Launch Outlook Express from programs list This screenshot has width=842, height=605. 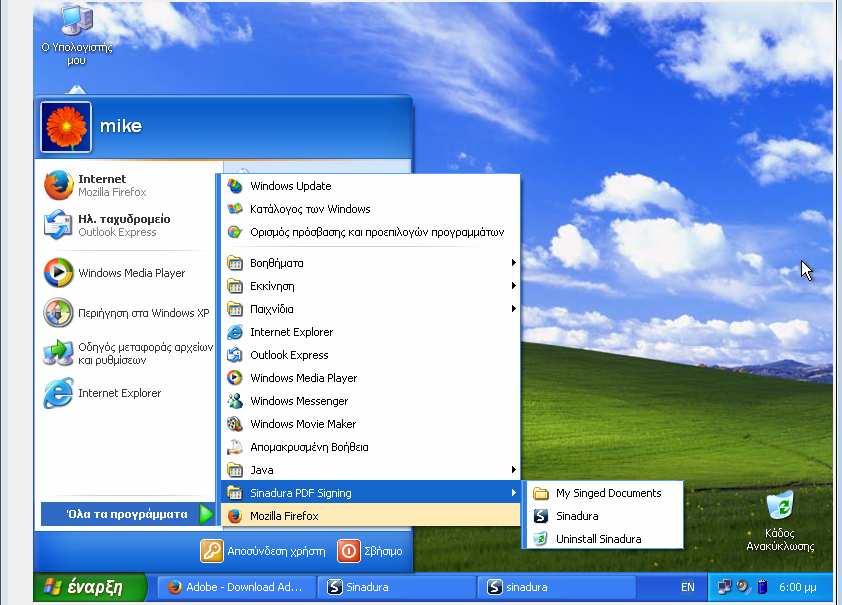coord(371,355)
